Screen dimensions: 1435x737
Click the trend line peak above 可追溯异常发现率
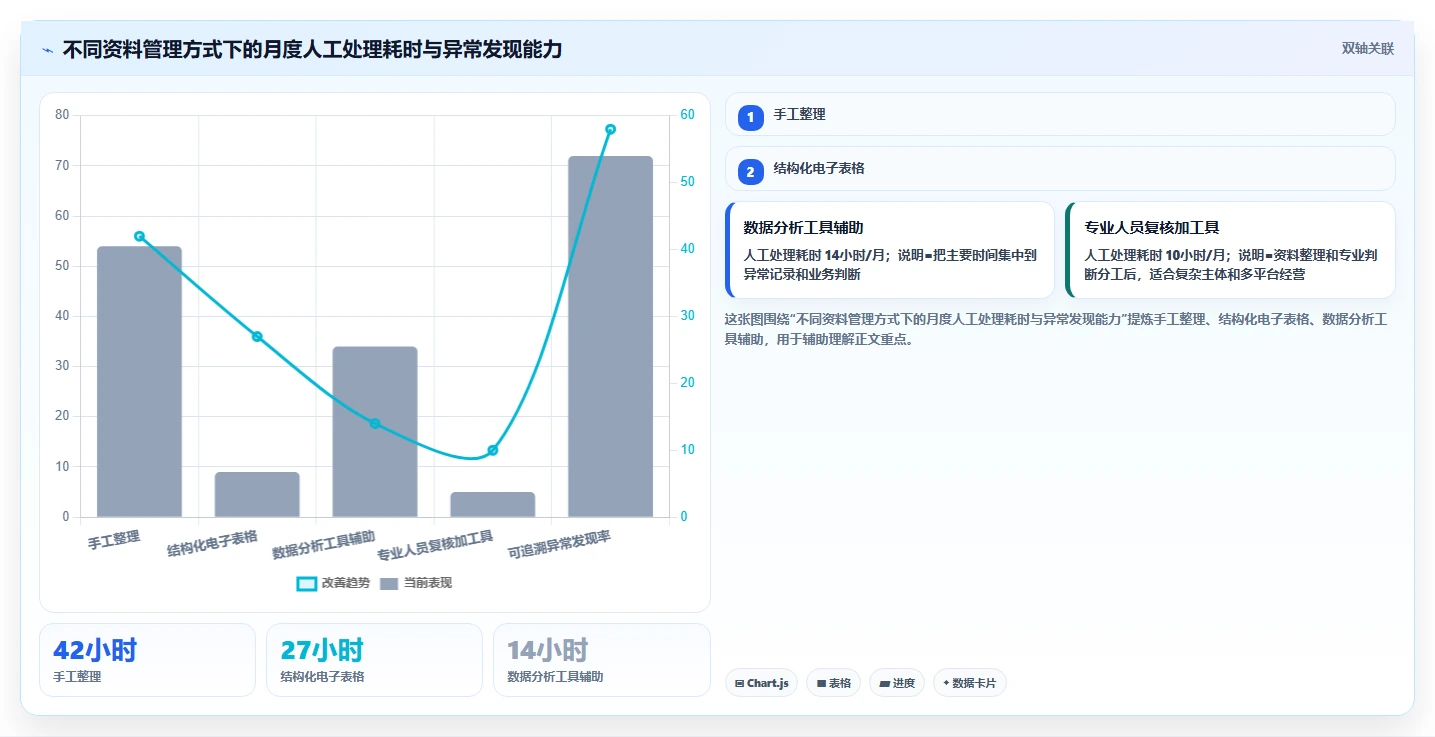[610, 129]
